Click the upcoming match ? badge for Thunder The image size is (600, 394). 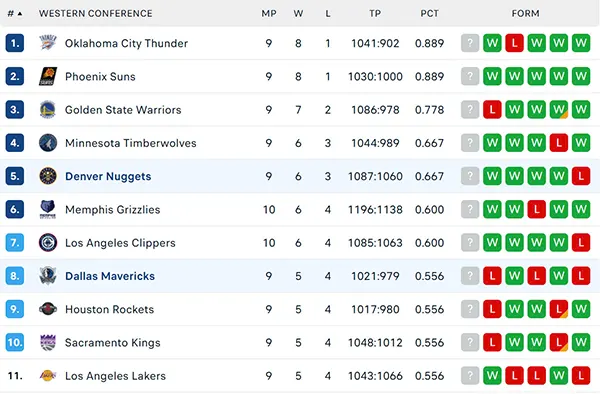coord(470,43)
